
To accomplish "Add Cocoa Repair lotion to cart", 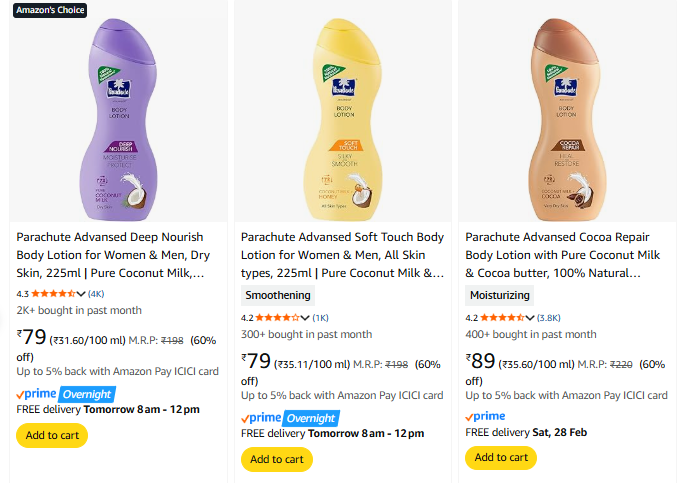I will coord(501,457).
